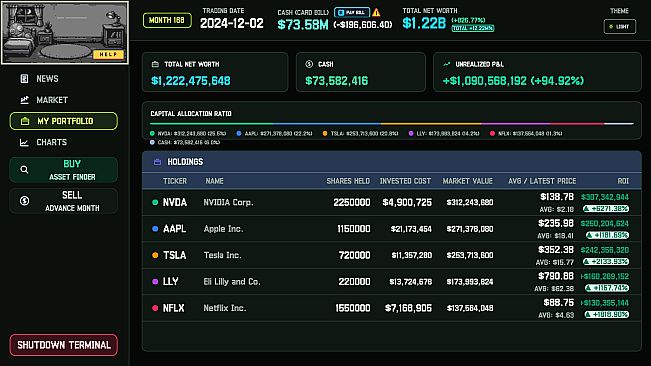The height and width of the screenshot is (366, 651).
Task: Shut down the terminal
Action: tap(64, 345)
